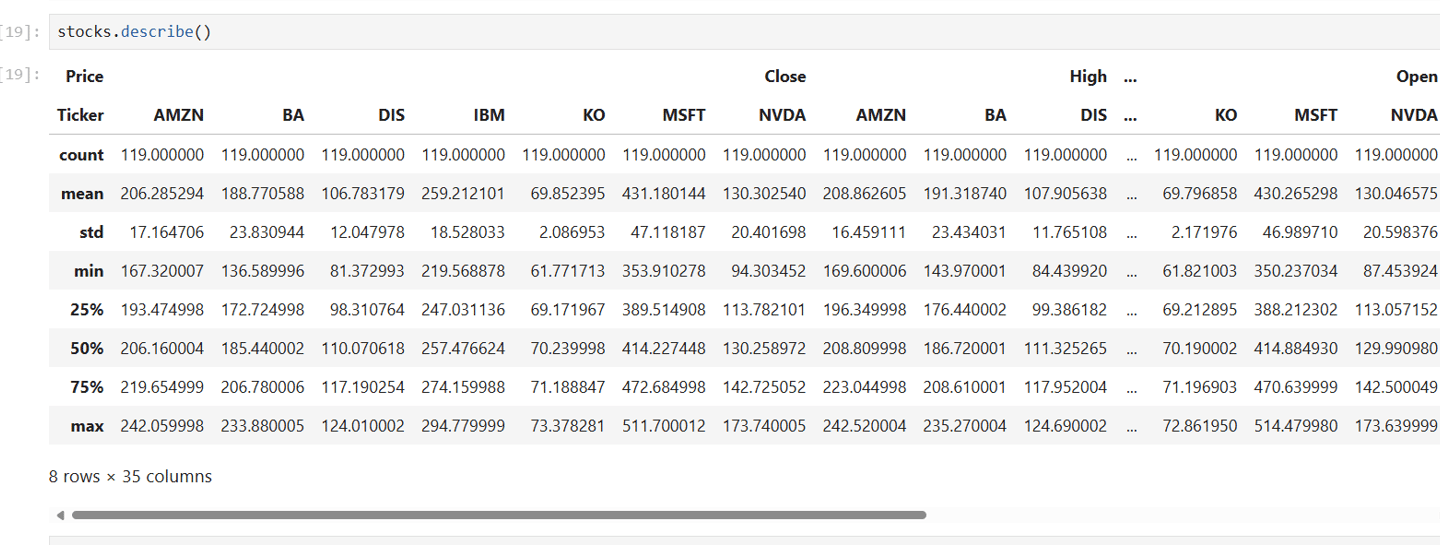Click the '50%' row label
1440x545 pixels.
click(x=87, y=348)
